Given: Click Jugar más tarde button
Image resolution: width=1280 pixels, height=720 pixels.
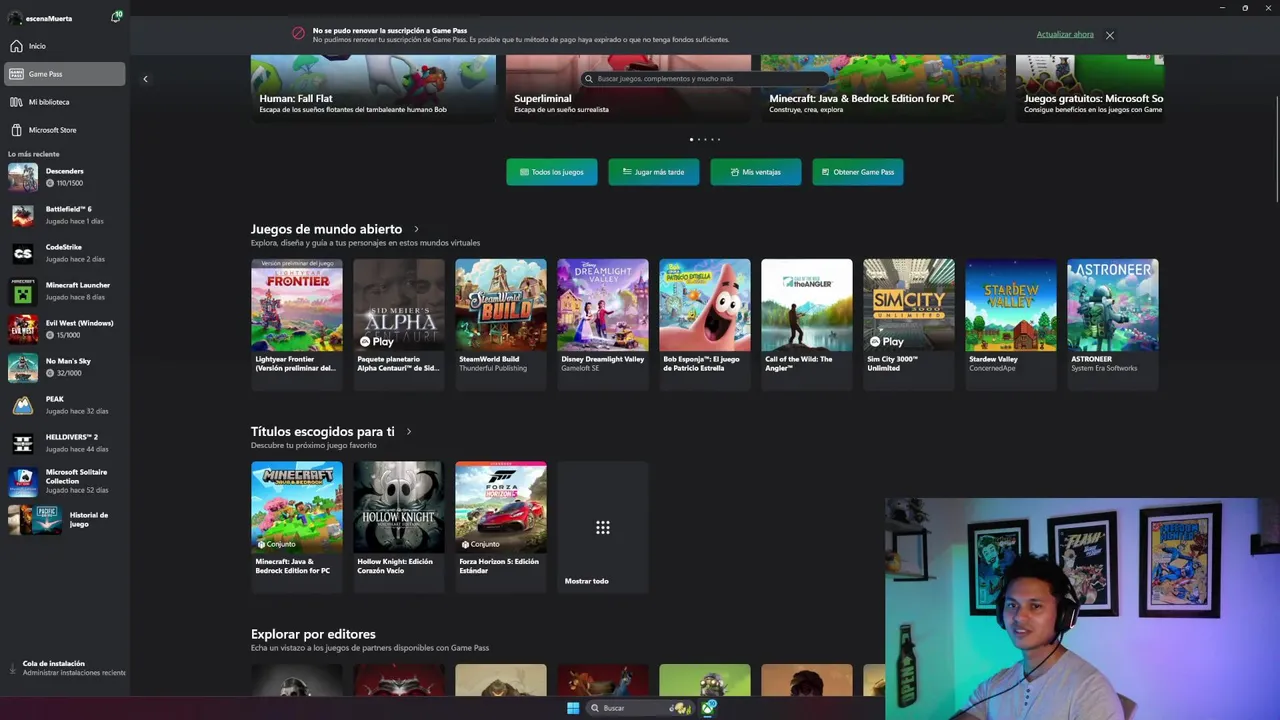Looking at the screenshot, I should pyautogui.click(x=654, y=172).
